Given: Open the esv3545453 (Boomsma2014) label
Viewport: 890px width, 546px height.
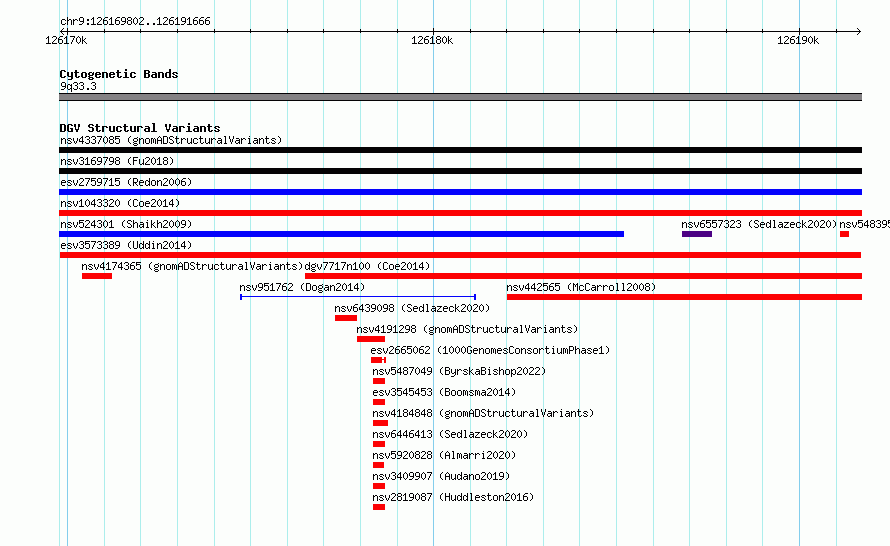Looking at the screenshot, I should point(444,392).
